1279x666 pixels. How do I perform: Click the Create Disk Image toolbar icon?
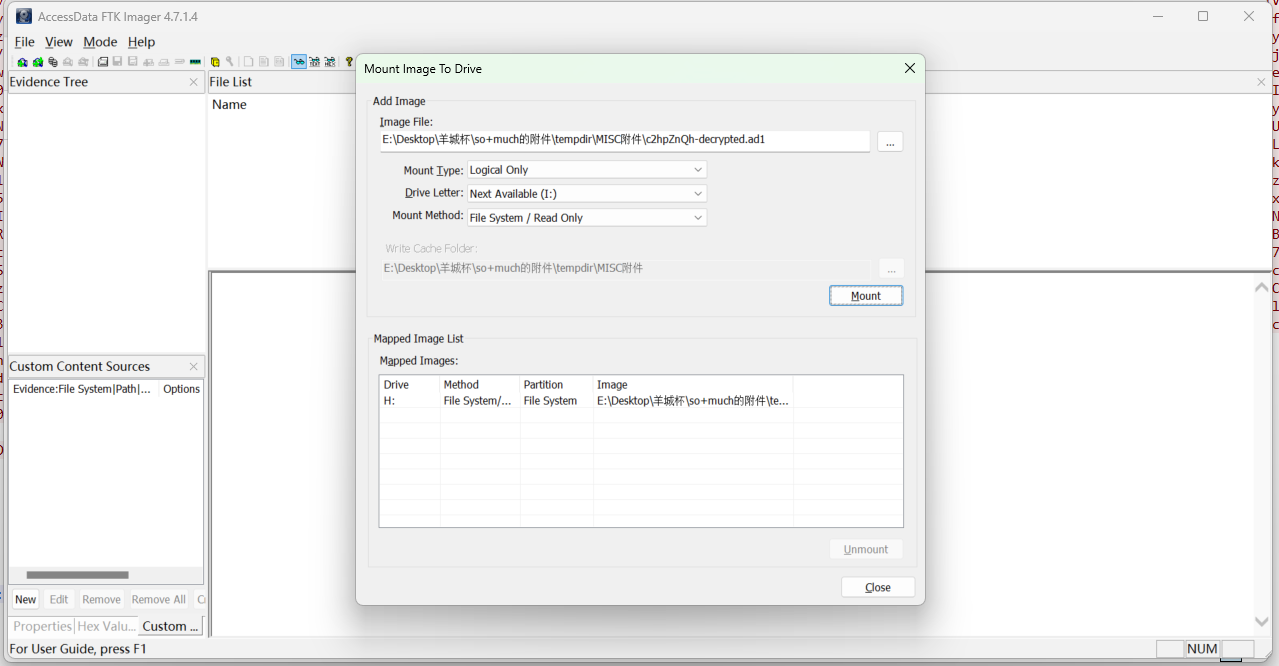[103, 62]
